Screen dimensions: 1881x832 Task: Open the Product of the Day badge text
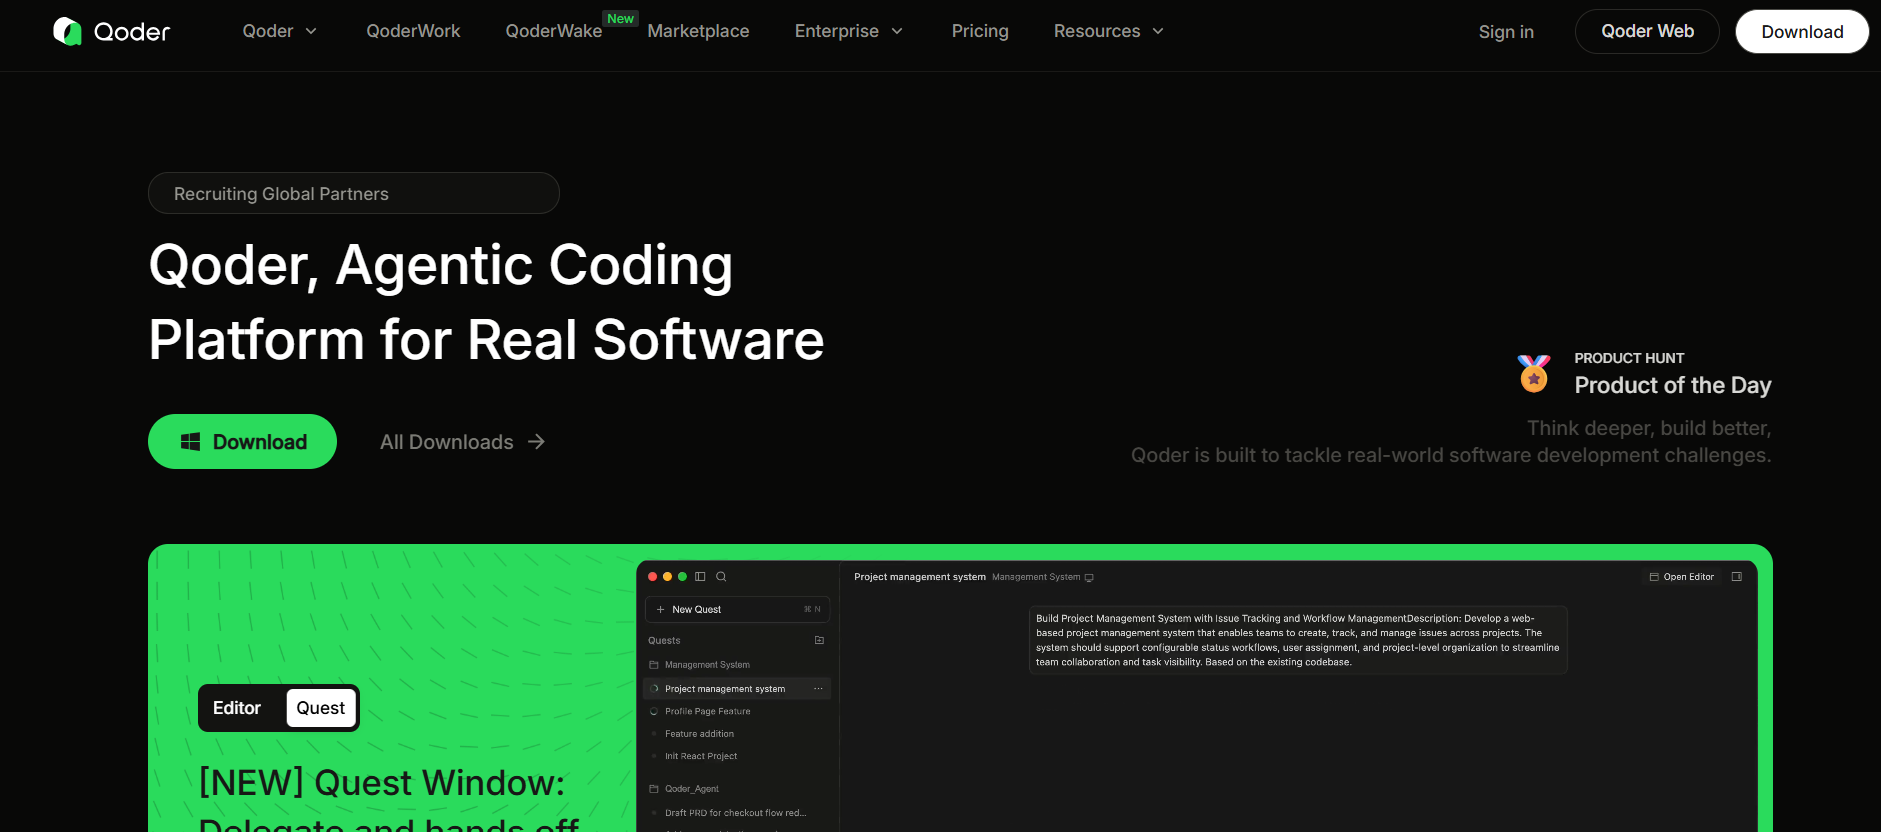point(1673,385)
